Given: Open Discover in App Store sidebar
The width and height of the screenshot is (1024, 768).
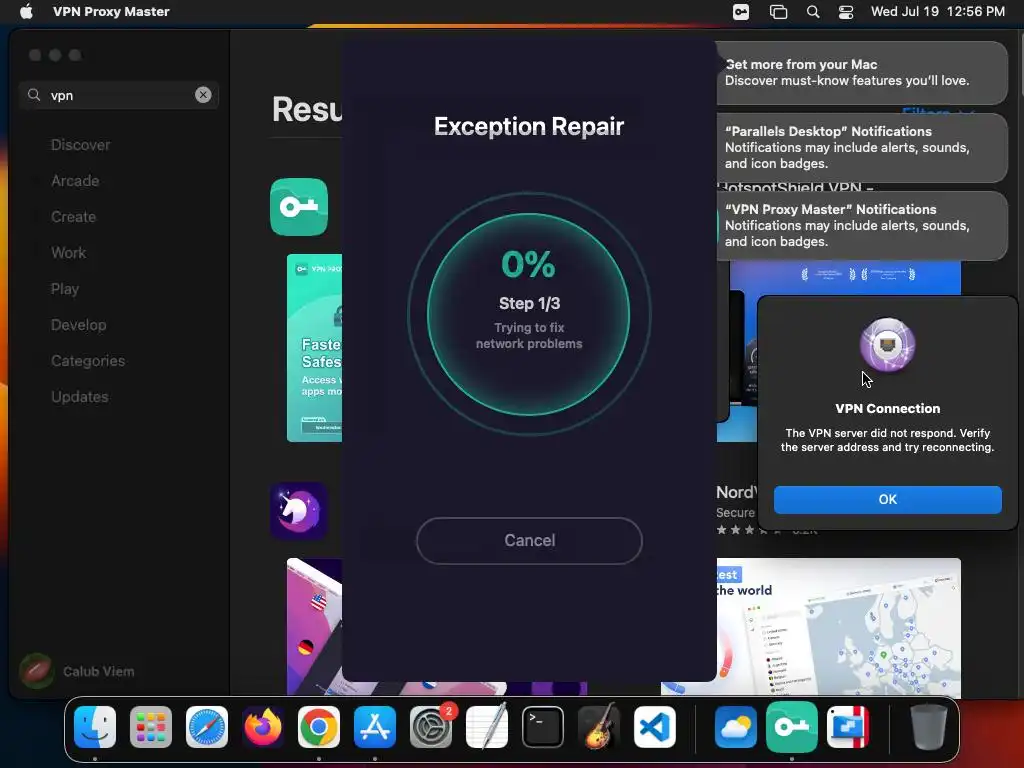Looking at the screenshot, I should [x=80, y=145].
